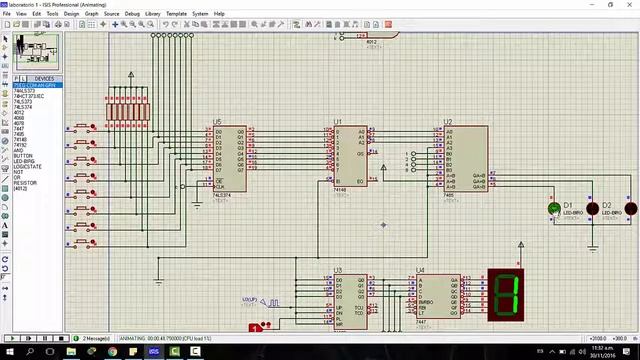Click the Play simulation button
The width and height of the screenshot is (640, 360).
(12, 338)
